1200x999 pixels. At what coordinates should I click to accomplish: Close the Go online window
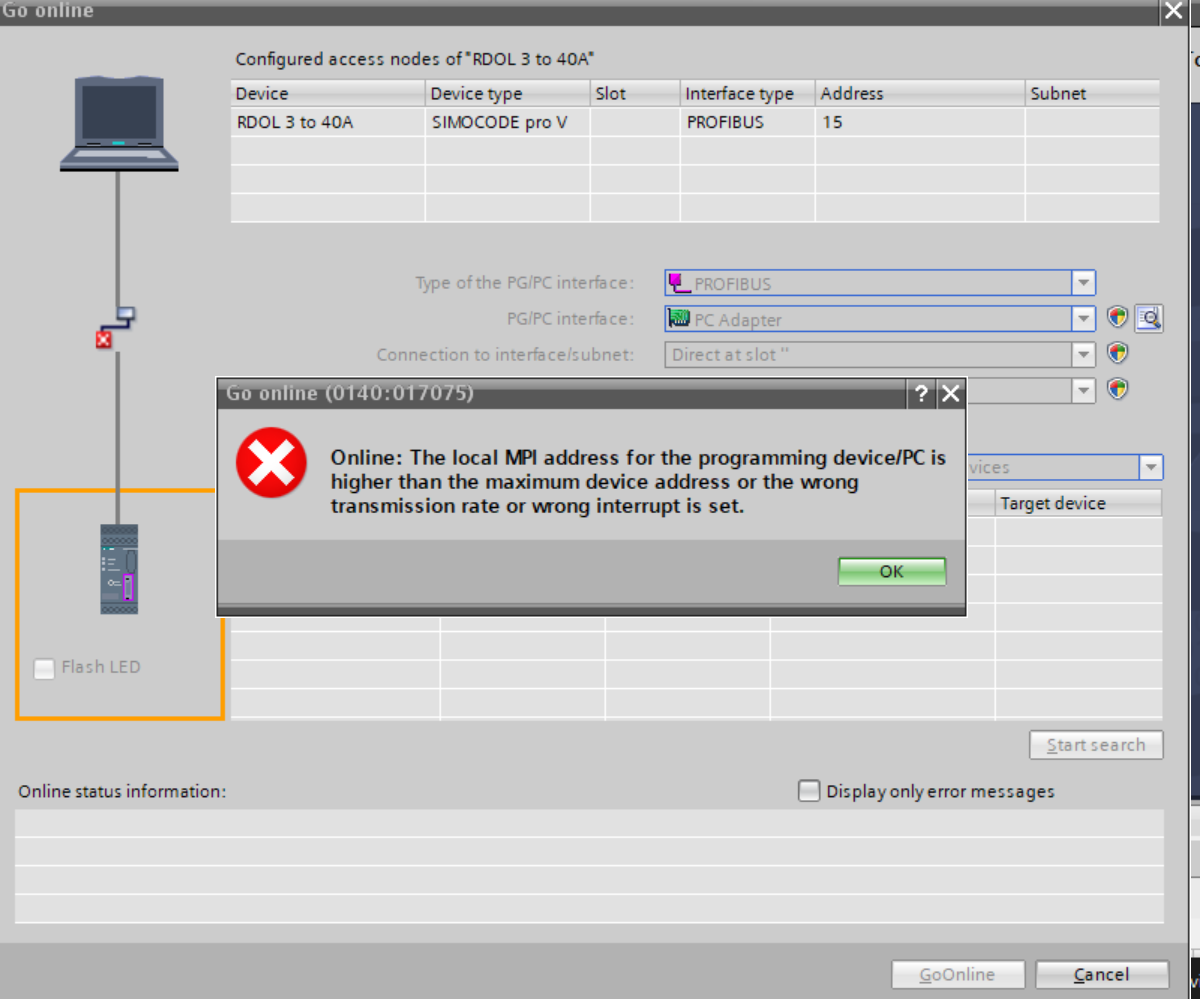pos(1173,11)
